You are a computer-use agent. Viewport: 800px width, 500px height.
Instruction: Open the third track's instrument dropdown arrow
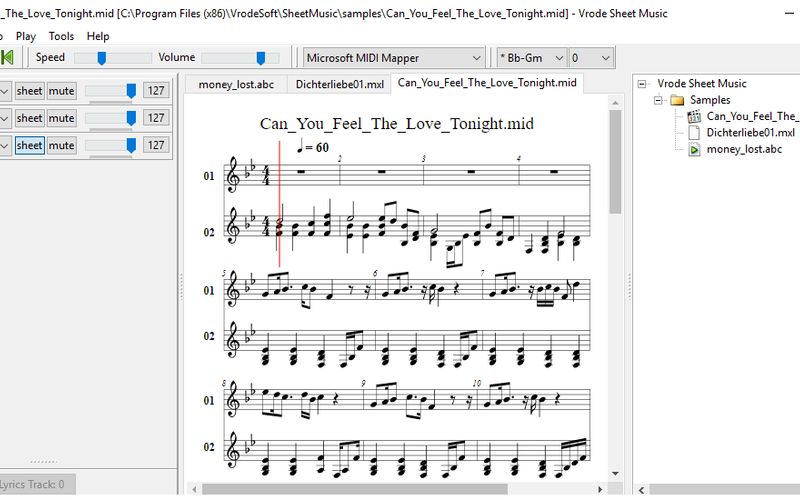tap(5, 146)
